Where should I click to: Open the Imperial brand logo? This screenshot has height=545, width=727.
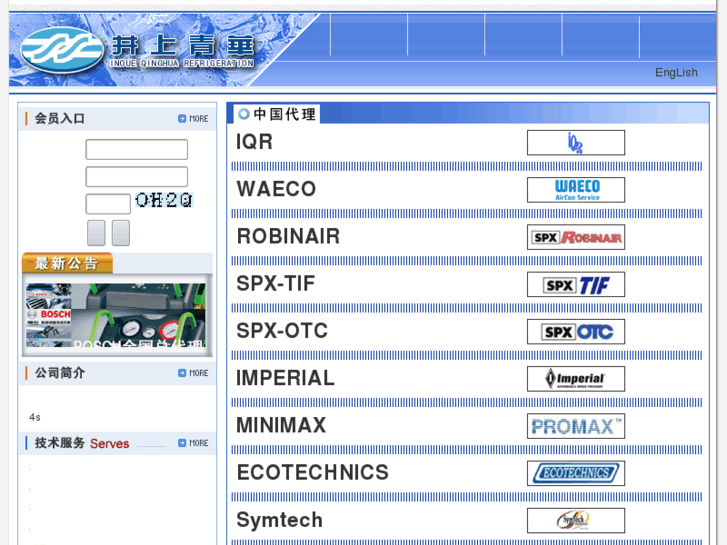[x=576, y=379]
